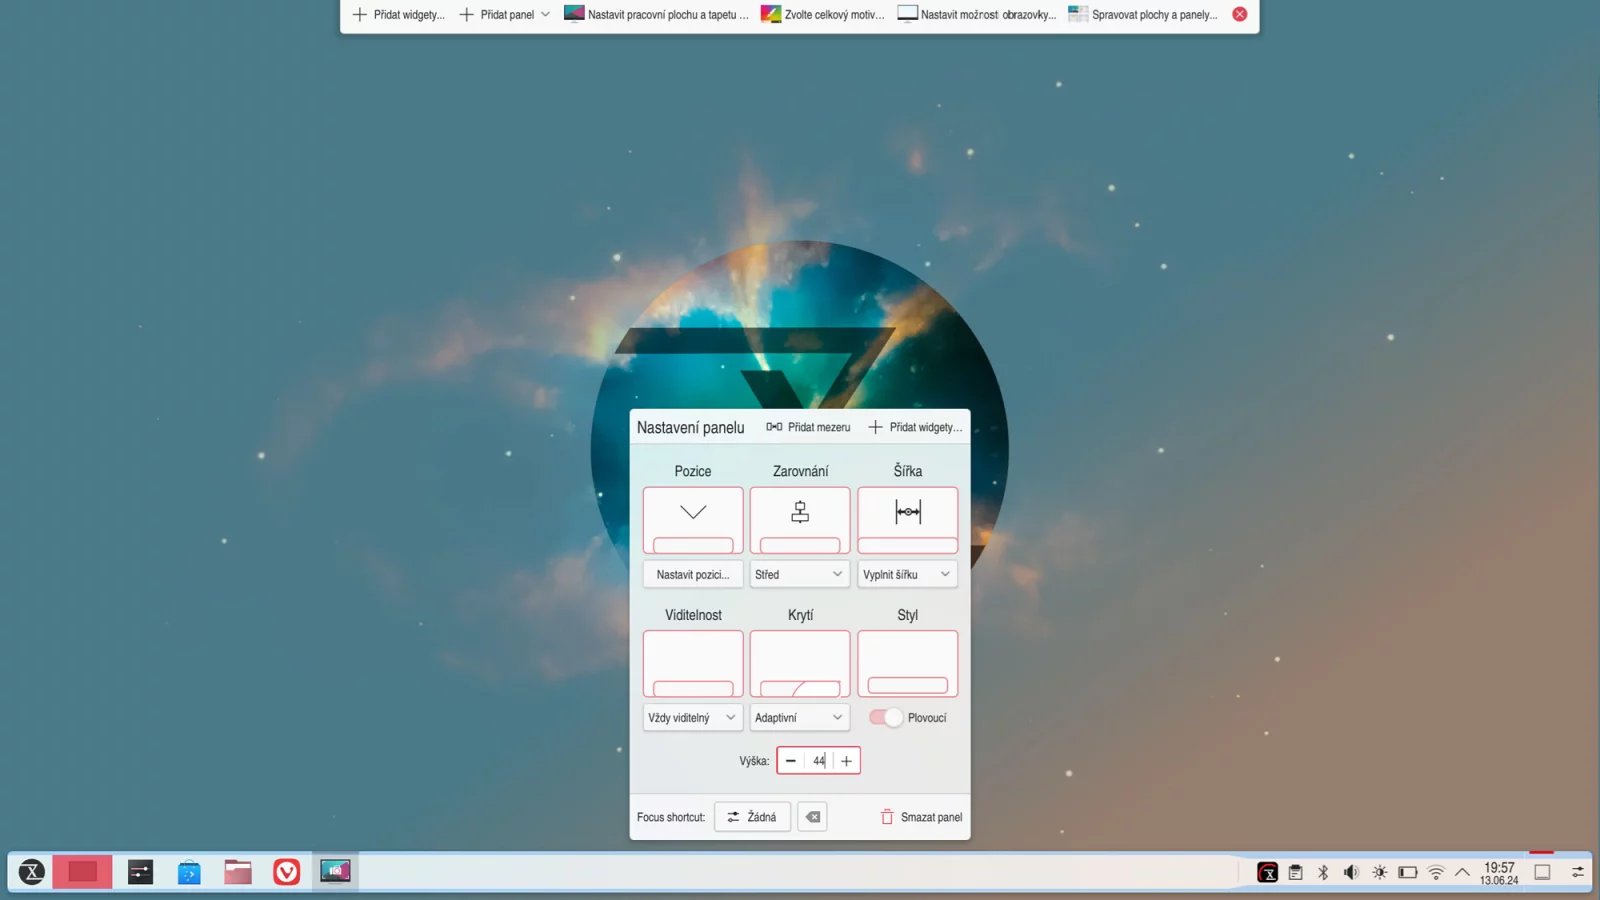Increase panel height with plus button
This screenshot has width=1600, height=900.
click(x=846, y=761)
